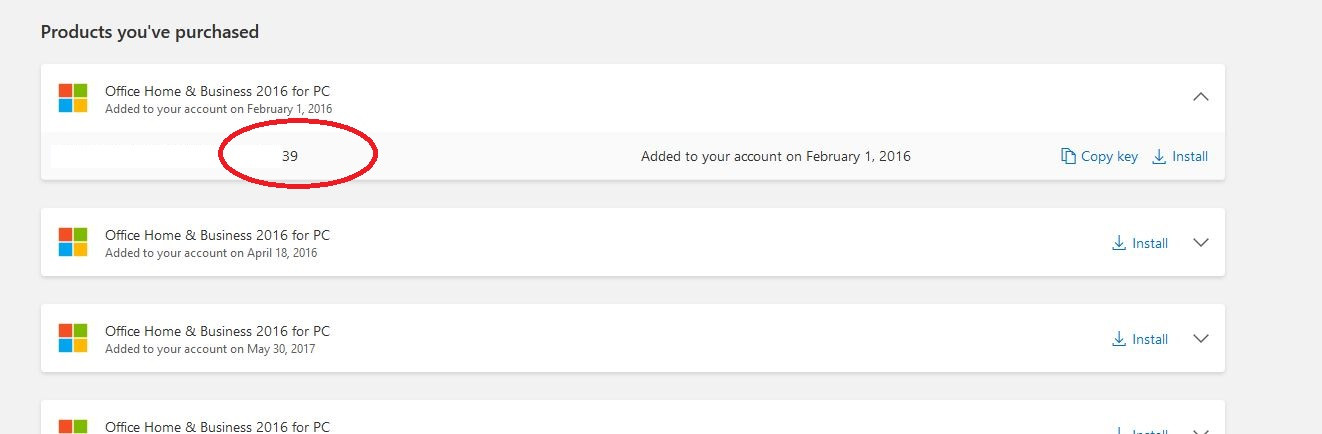
Task: Click the download arrow icon in the April 18, 2016 row
Action: coord(1119,243)
